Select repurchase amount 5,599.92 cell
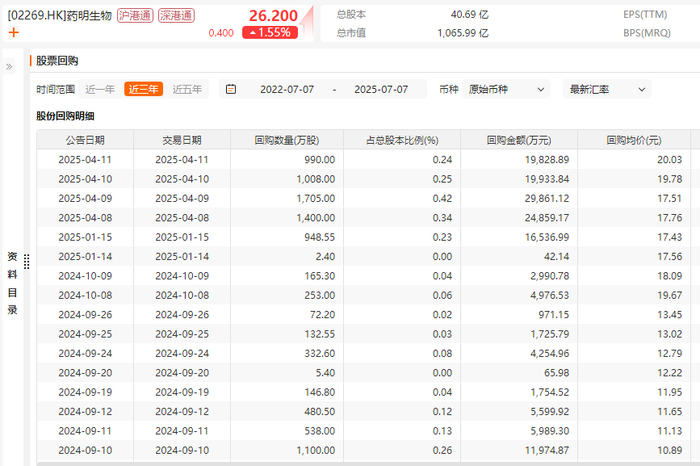 [x=519, y=412]
